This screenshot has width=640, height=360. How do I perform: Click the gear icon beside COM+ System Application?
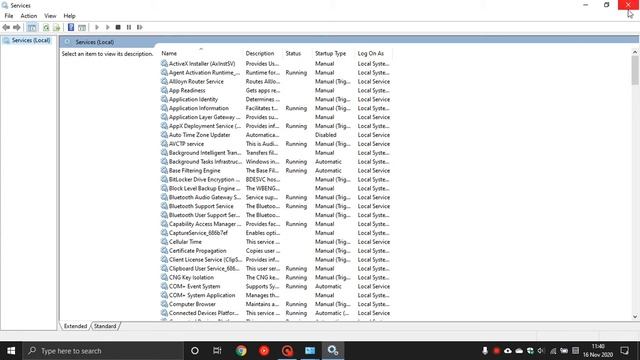point(164,295)
